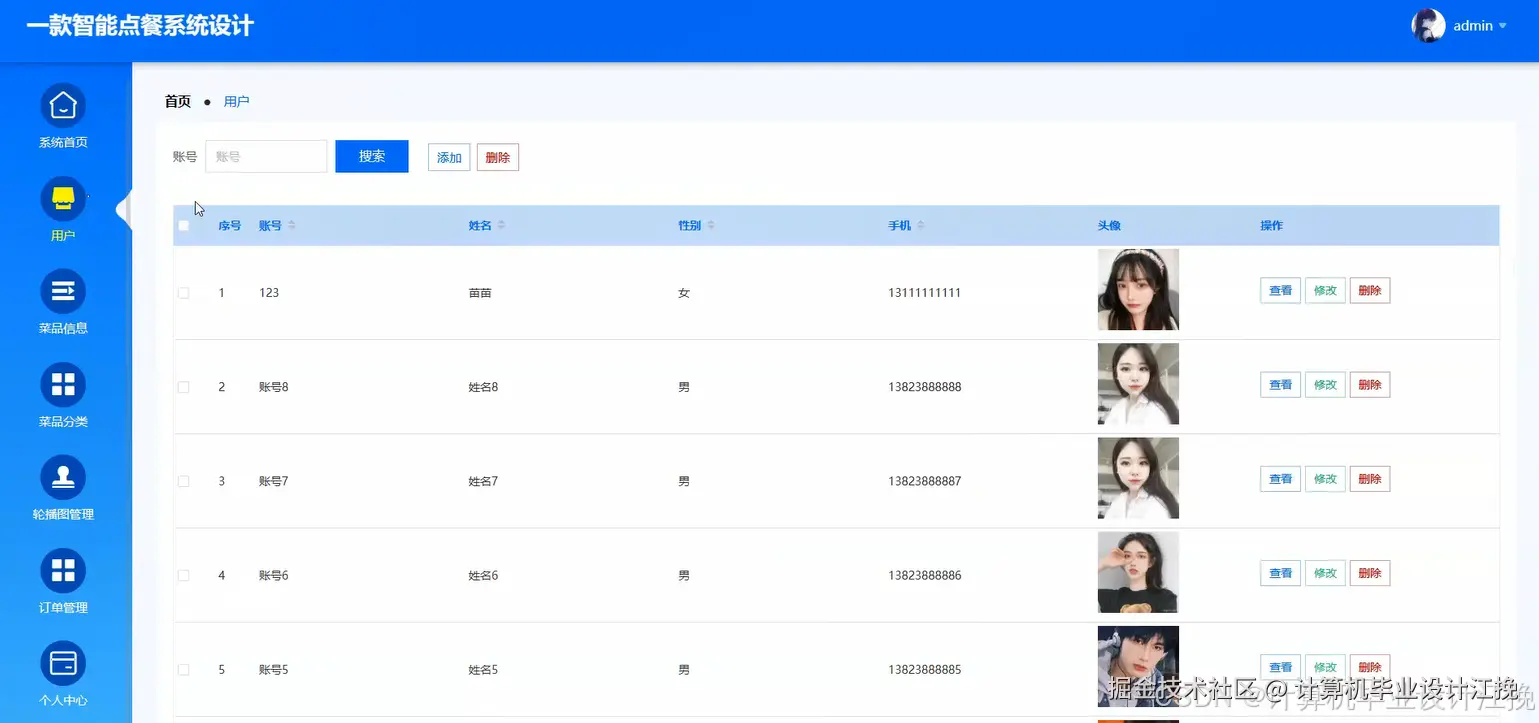
Task: Click the account cell 账号7
Action: pyautogui.click(x=273, y=481)
